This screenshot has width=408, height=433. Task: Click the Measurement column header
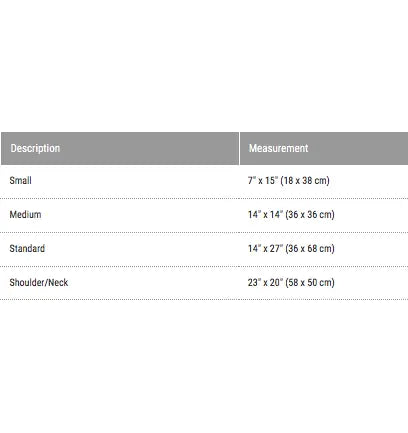tap(278, 148)
